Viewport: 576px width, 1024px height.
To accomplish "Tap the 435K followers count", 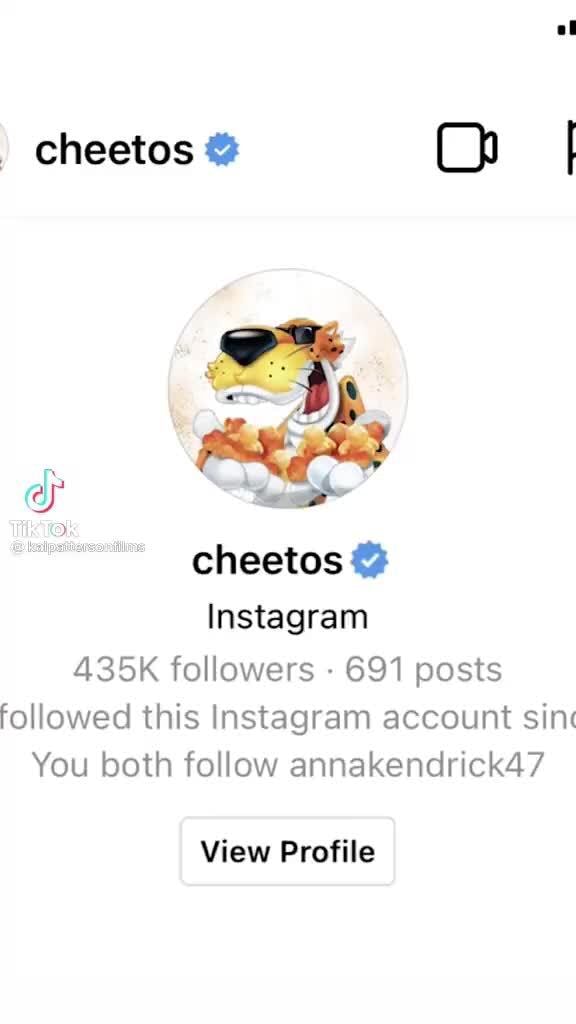I will [x=193, y=669].
